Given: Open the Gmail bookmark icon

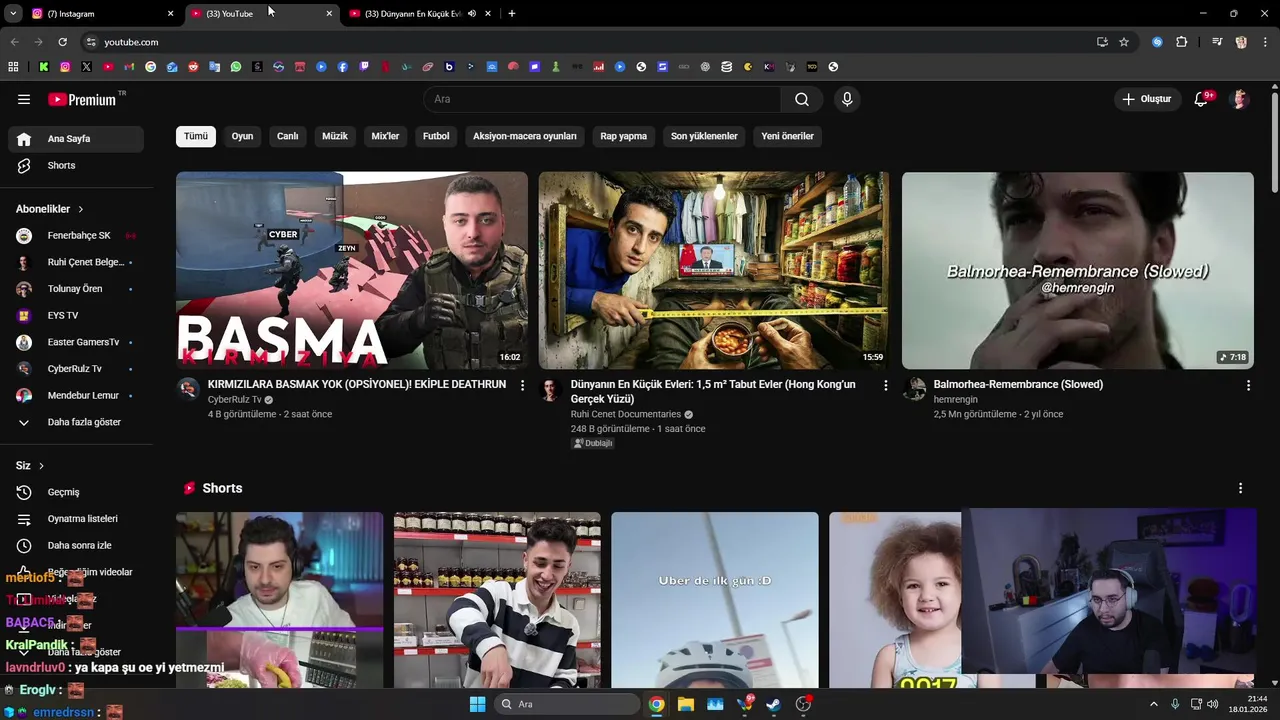Looking at the screenshot, I should click(x=129, y=67).
